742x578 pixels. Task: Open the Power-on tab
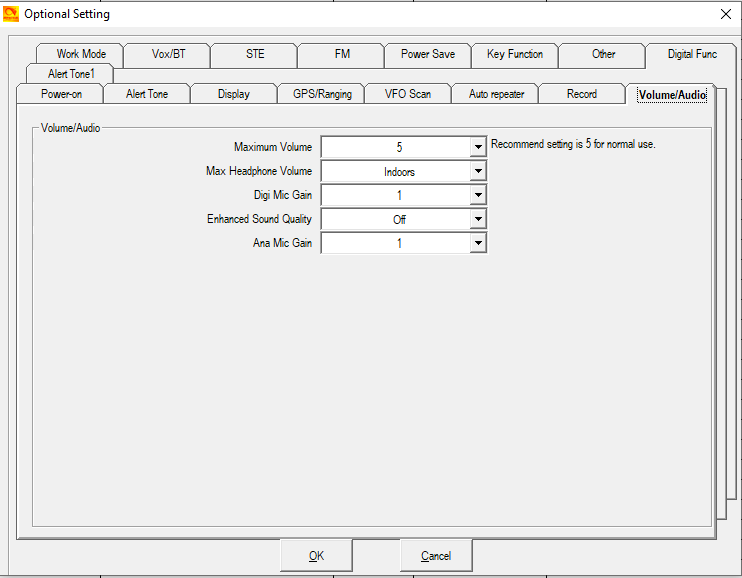click(61, 94)
